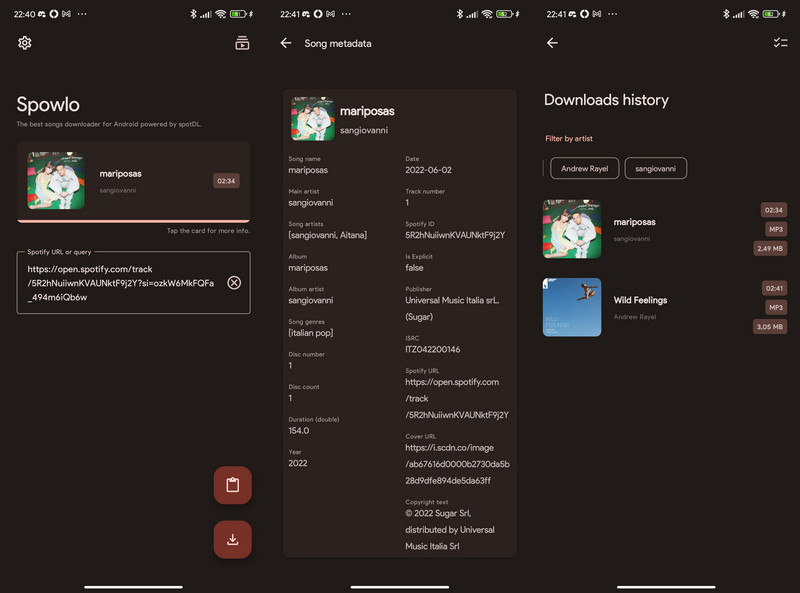Tap the Wi-Fi status icon on first screen

tap(220, 14)
